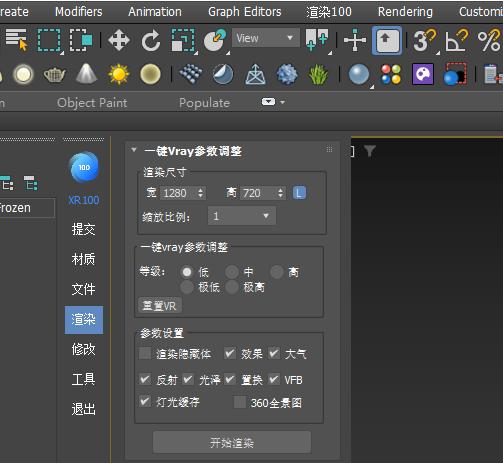Click the yellow sphere light icon

tap(150, 74)
